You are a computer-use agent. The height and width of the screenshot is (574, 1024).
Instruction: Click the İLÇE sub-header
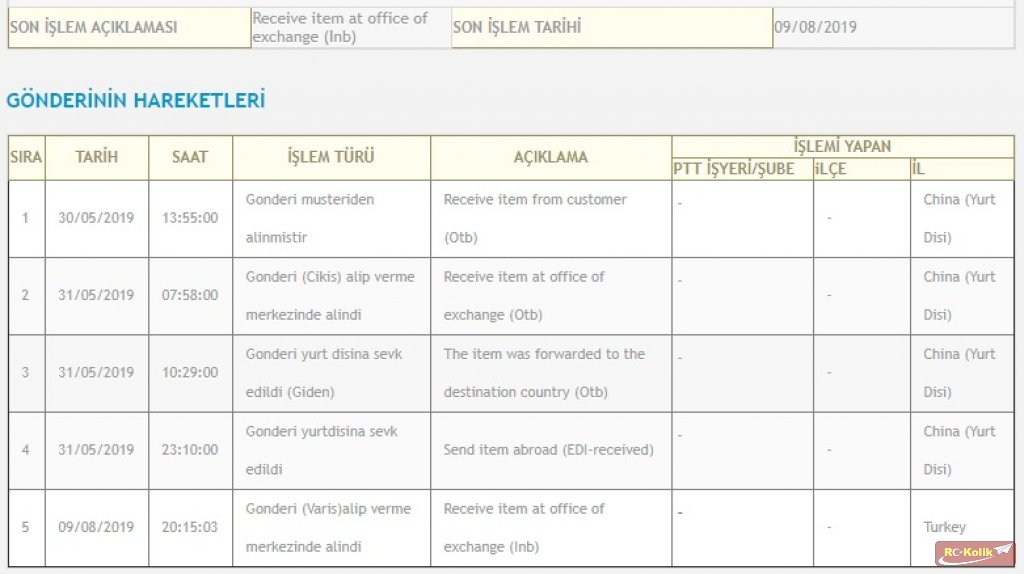coord(831,169)
